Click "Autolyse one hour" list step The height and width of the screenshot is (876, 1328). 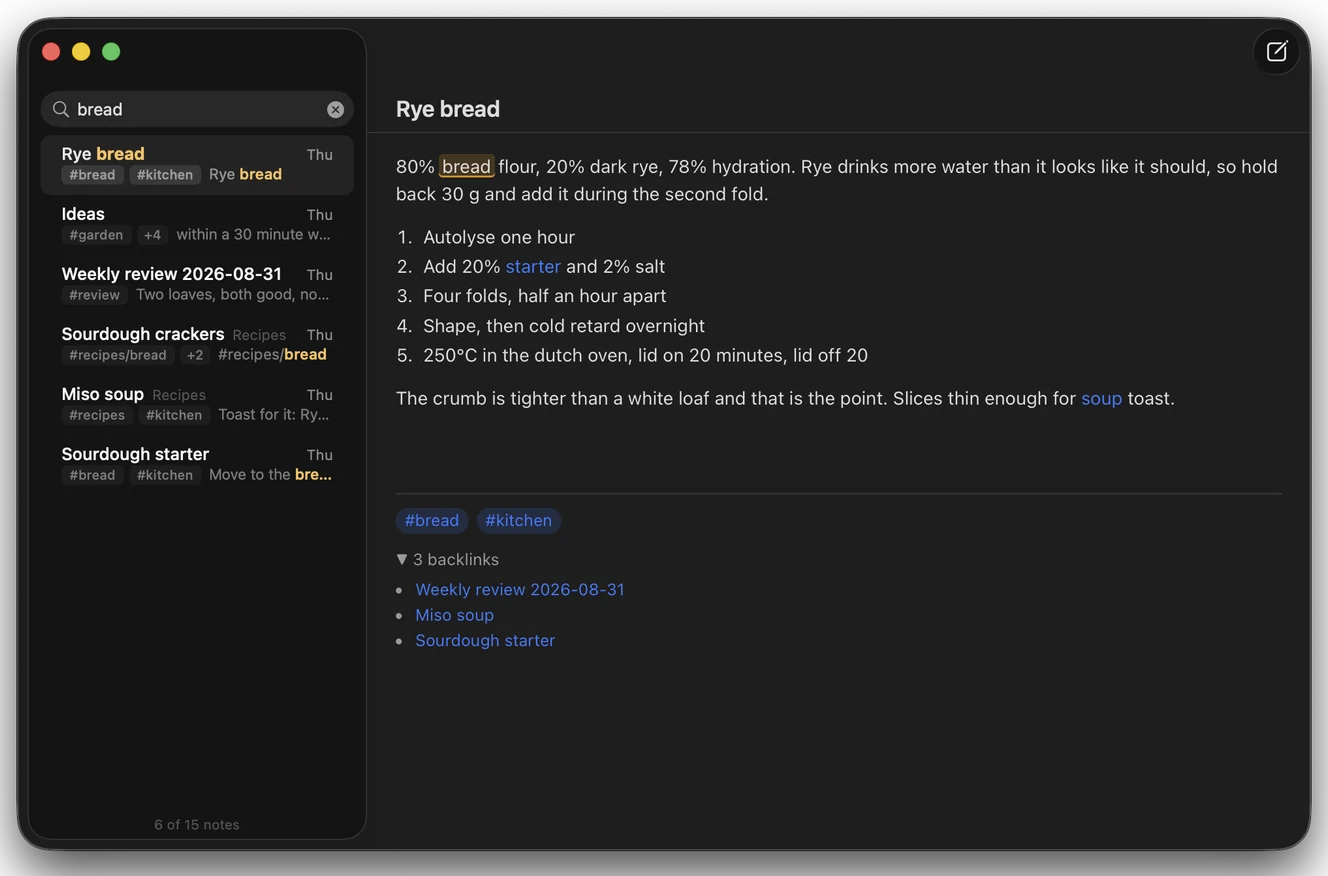[499, 237]
